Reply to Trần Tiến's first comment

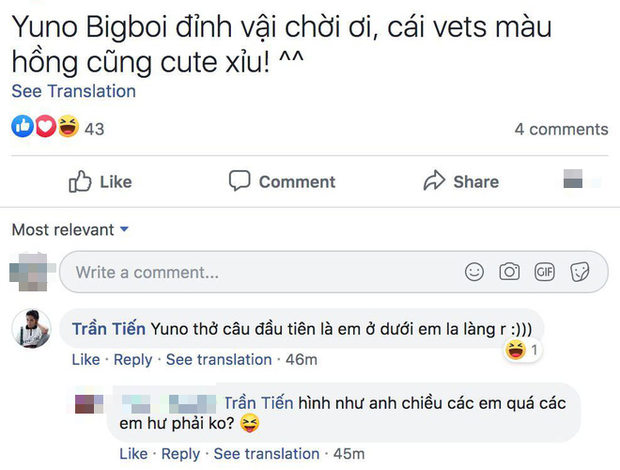tap(132, 360)
